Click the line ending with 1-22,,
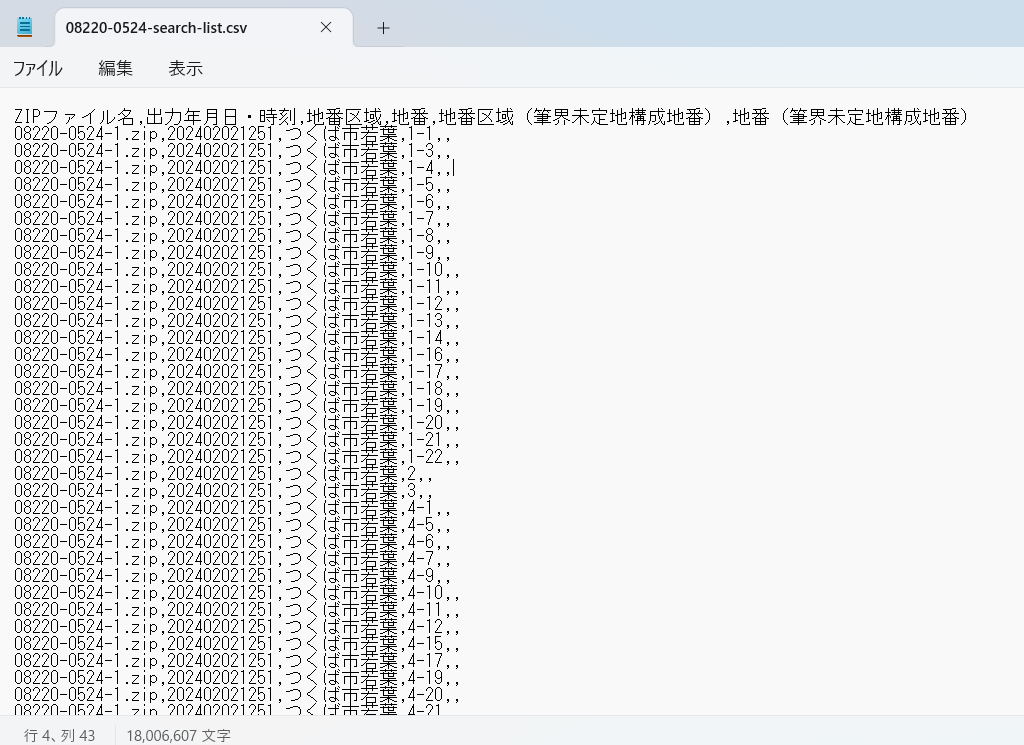Image resolution: width=1024 pixels, height=745 pixels. tap(237, 456)
